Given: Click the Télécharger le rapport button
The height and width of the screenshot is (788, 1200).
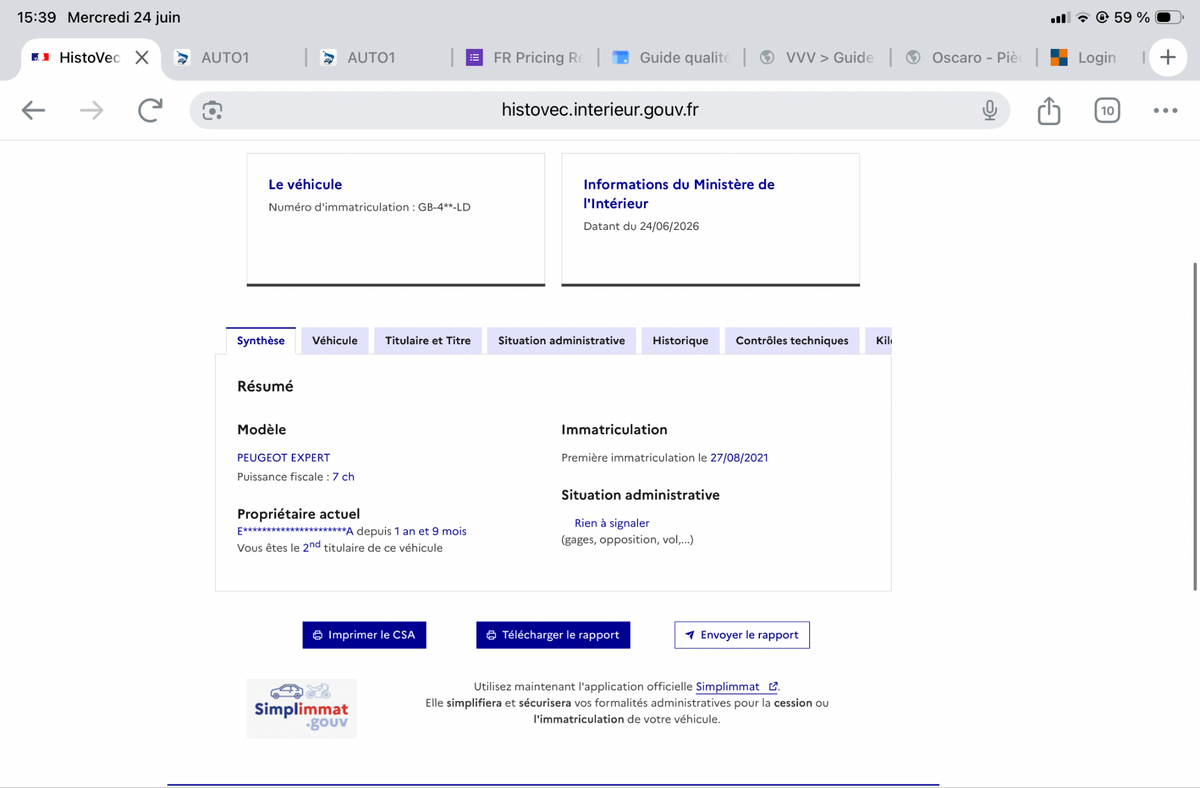Looking at the screenshot, I should point(553,635).
